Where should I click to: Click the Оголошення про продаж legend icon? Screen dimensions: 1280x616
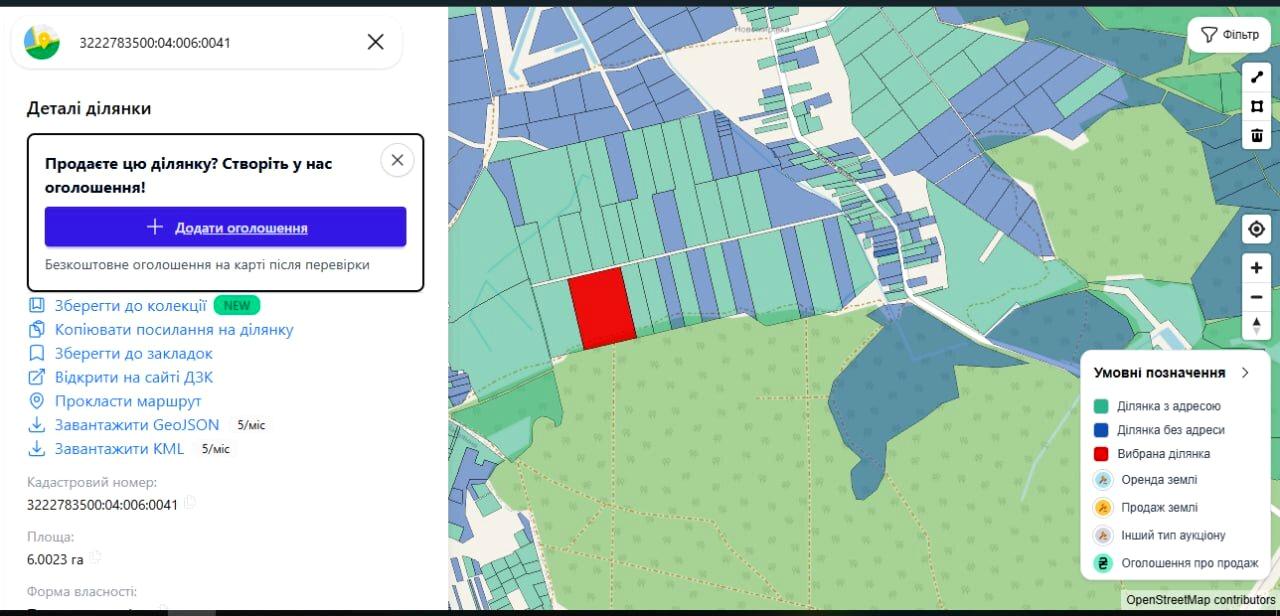[1103, 563]
